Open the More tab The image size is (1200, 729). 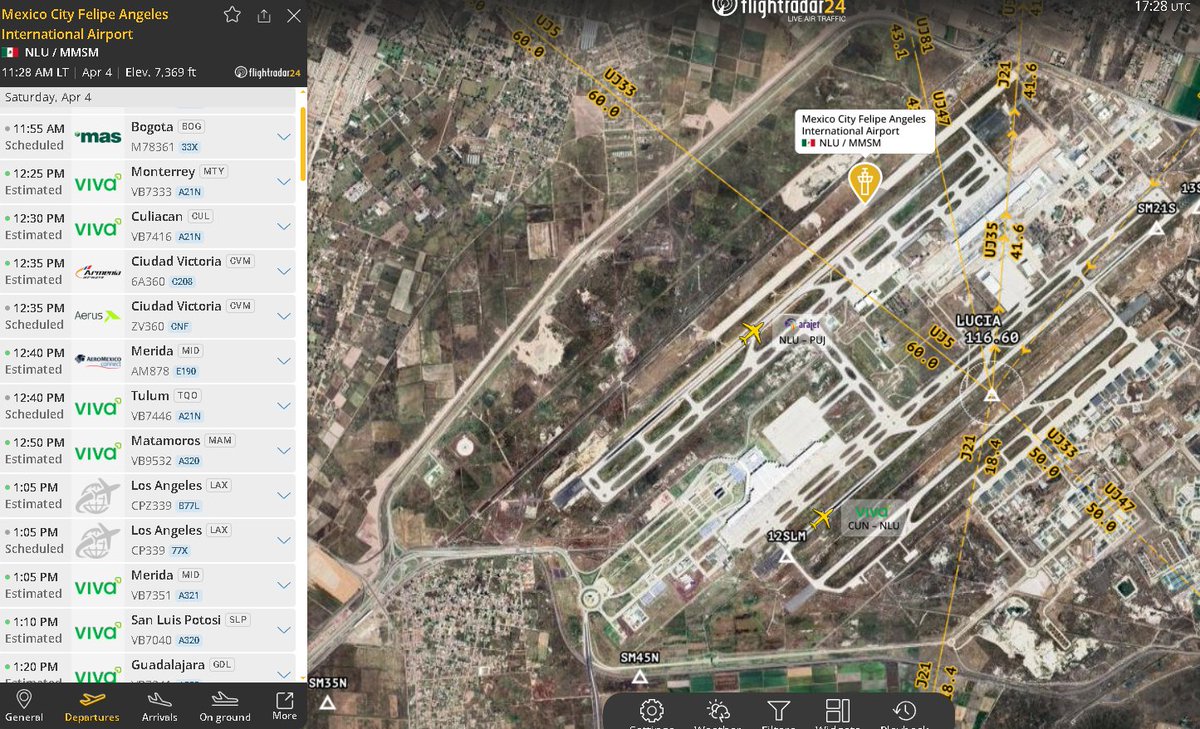click(284, 706)
